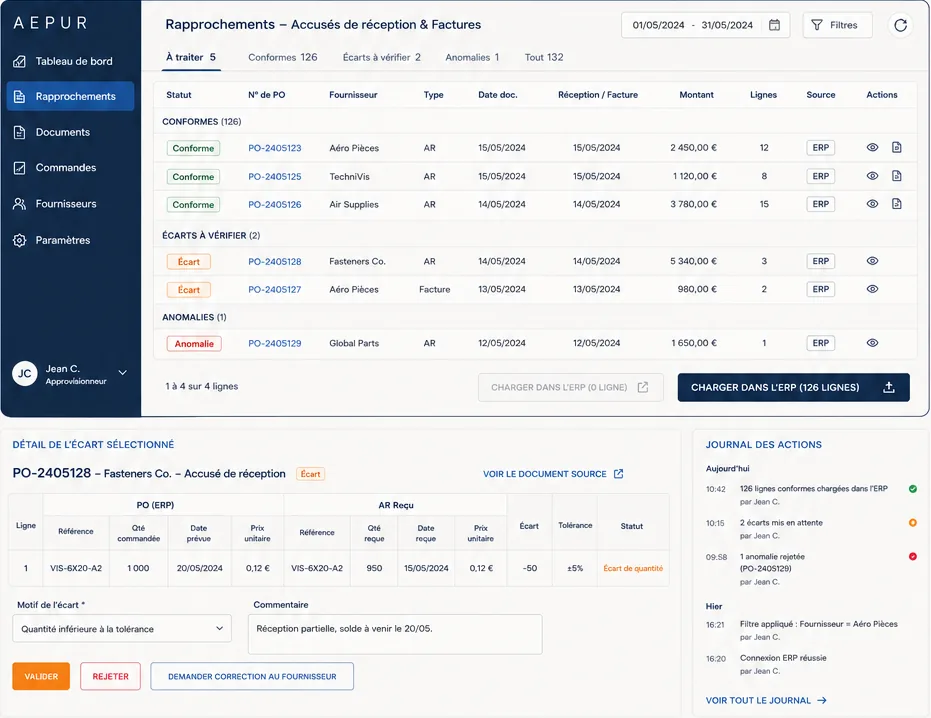Open PO-2405129 link
The width and height of the screenshot is (931, 718).
[274, 343]
